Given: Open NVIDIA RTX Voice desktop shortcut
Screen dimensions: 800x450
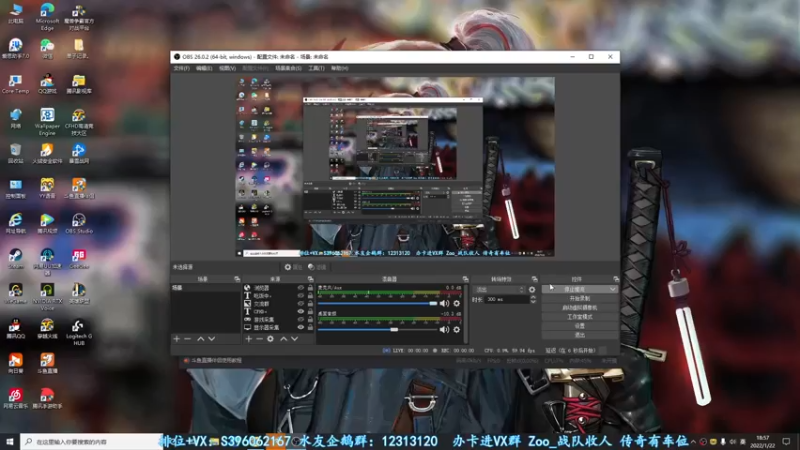Looking at the screenshot, I should click(x=47, y=297).
